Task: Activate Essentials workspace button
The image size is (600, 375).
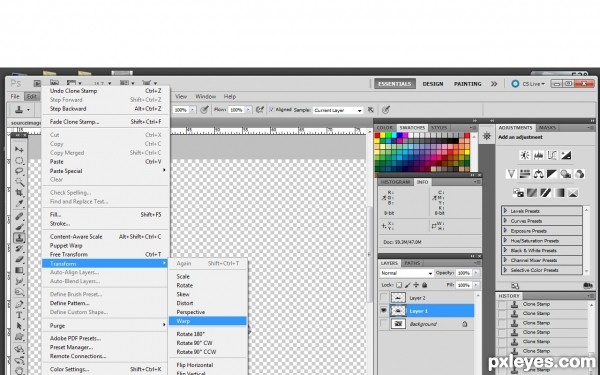Action: click(x=395, y=84)
